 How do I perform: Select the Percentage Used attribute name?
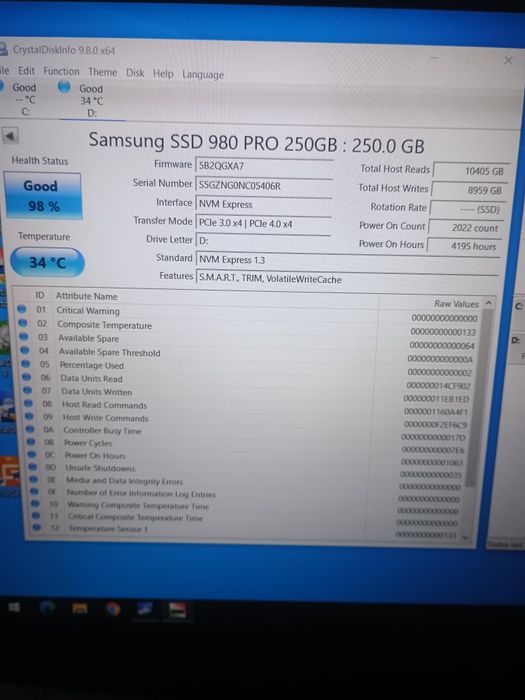92,365
